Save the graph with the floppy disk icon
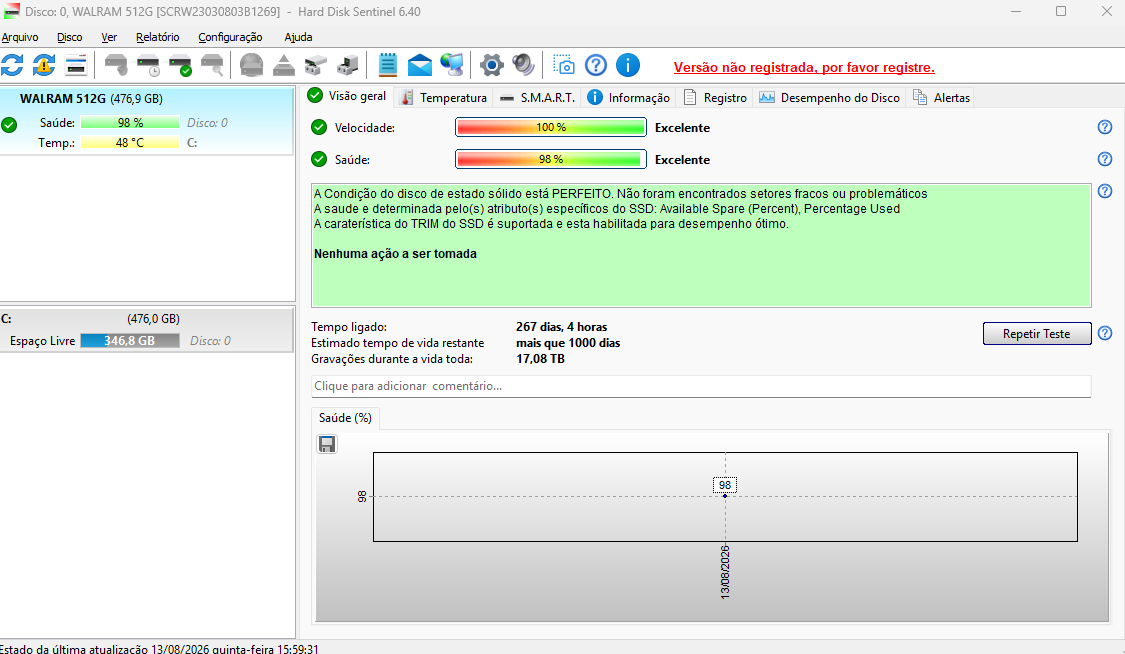1125x654 pixels. point(327,445)
